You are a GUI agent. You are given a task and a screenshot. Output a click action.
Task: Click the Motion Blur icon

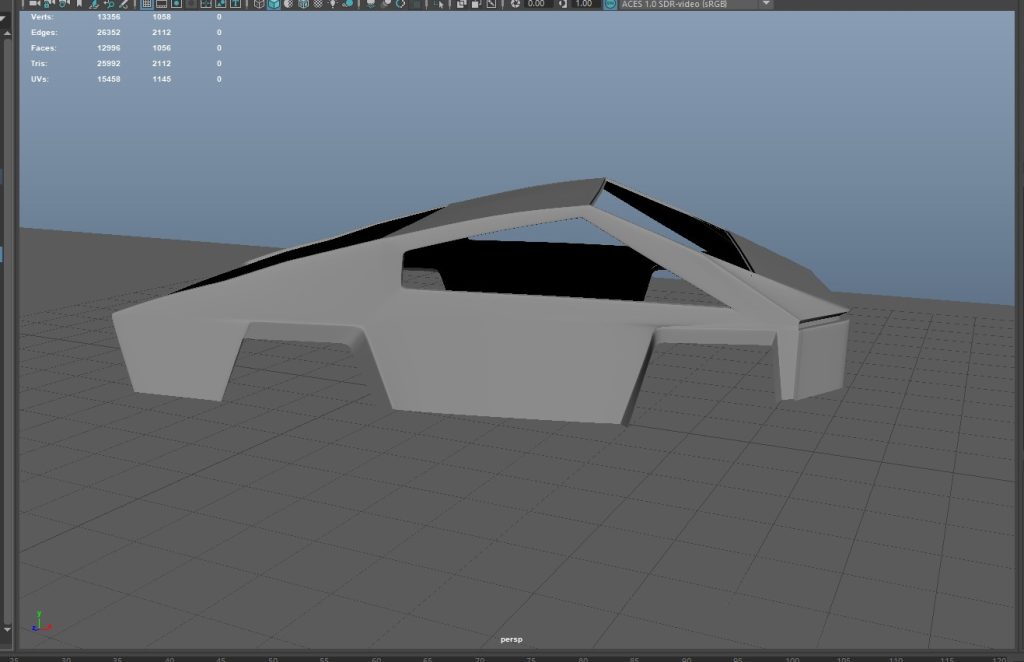(x=386, y=4)
